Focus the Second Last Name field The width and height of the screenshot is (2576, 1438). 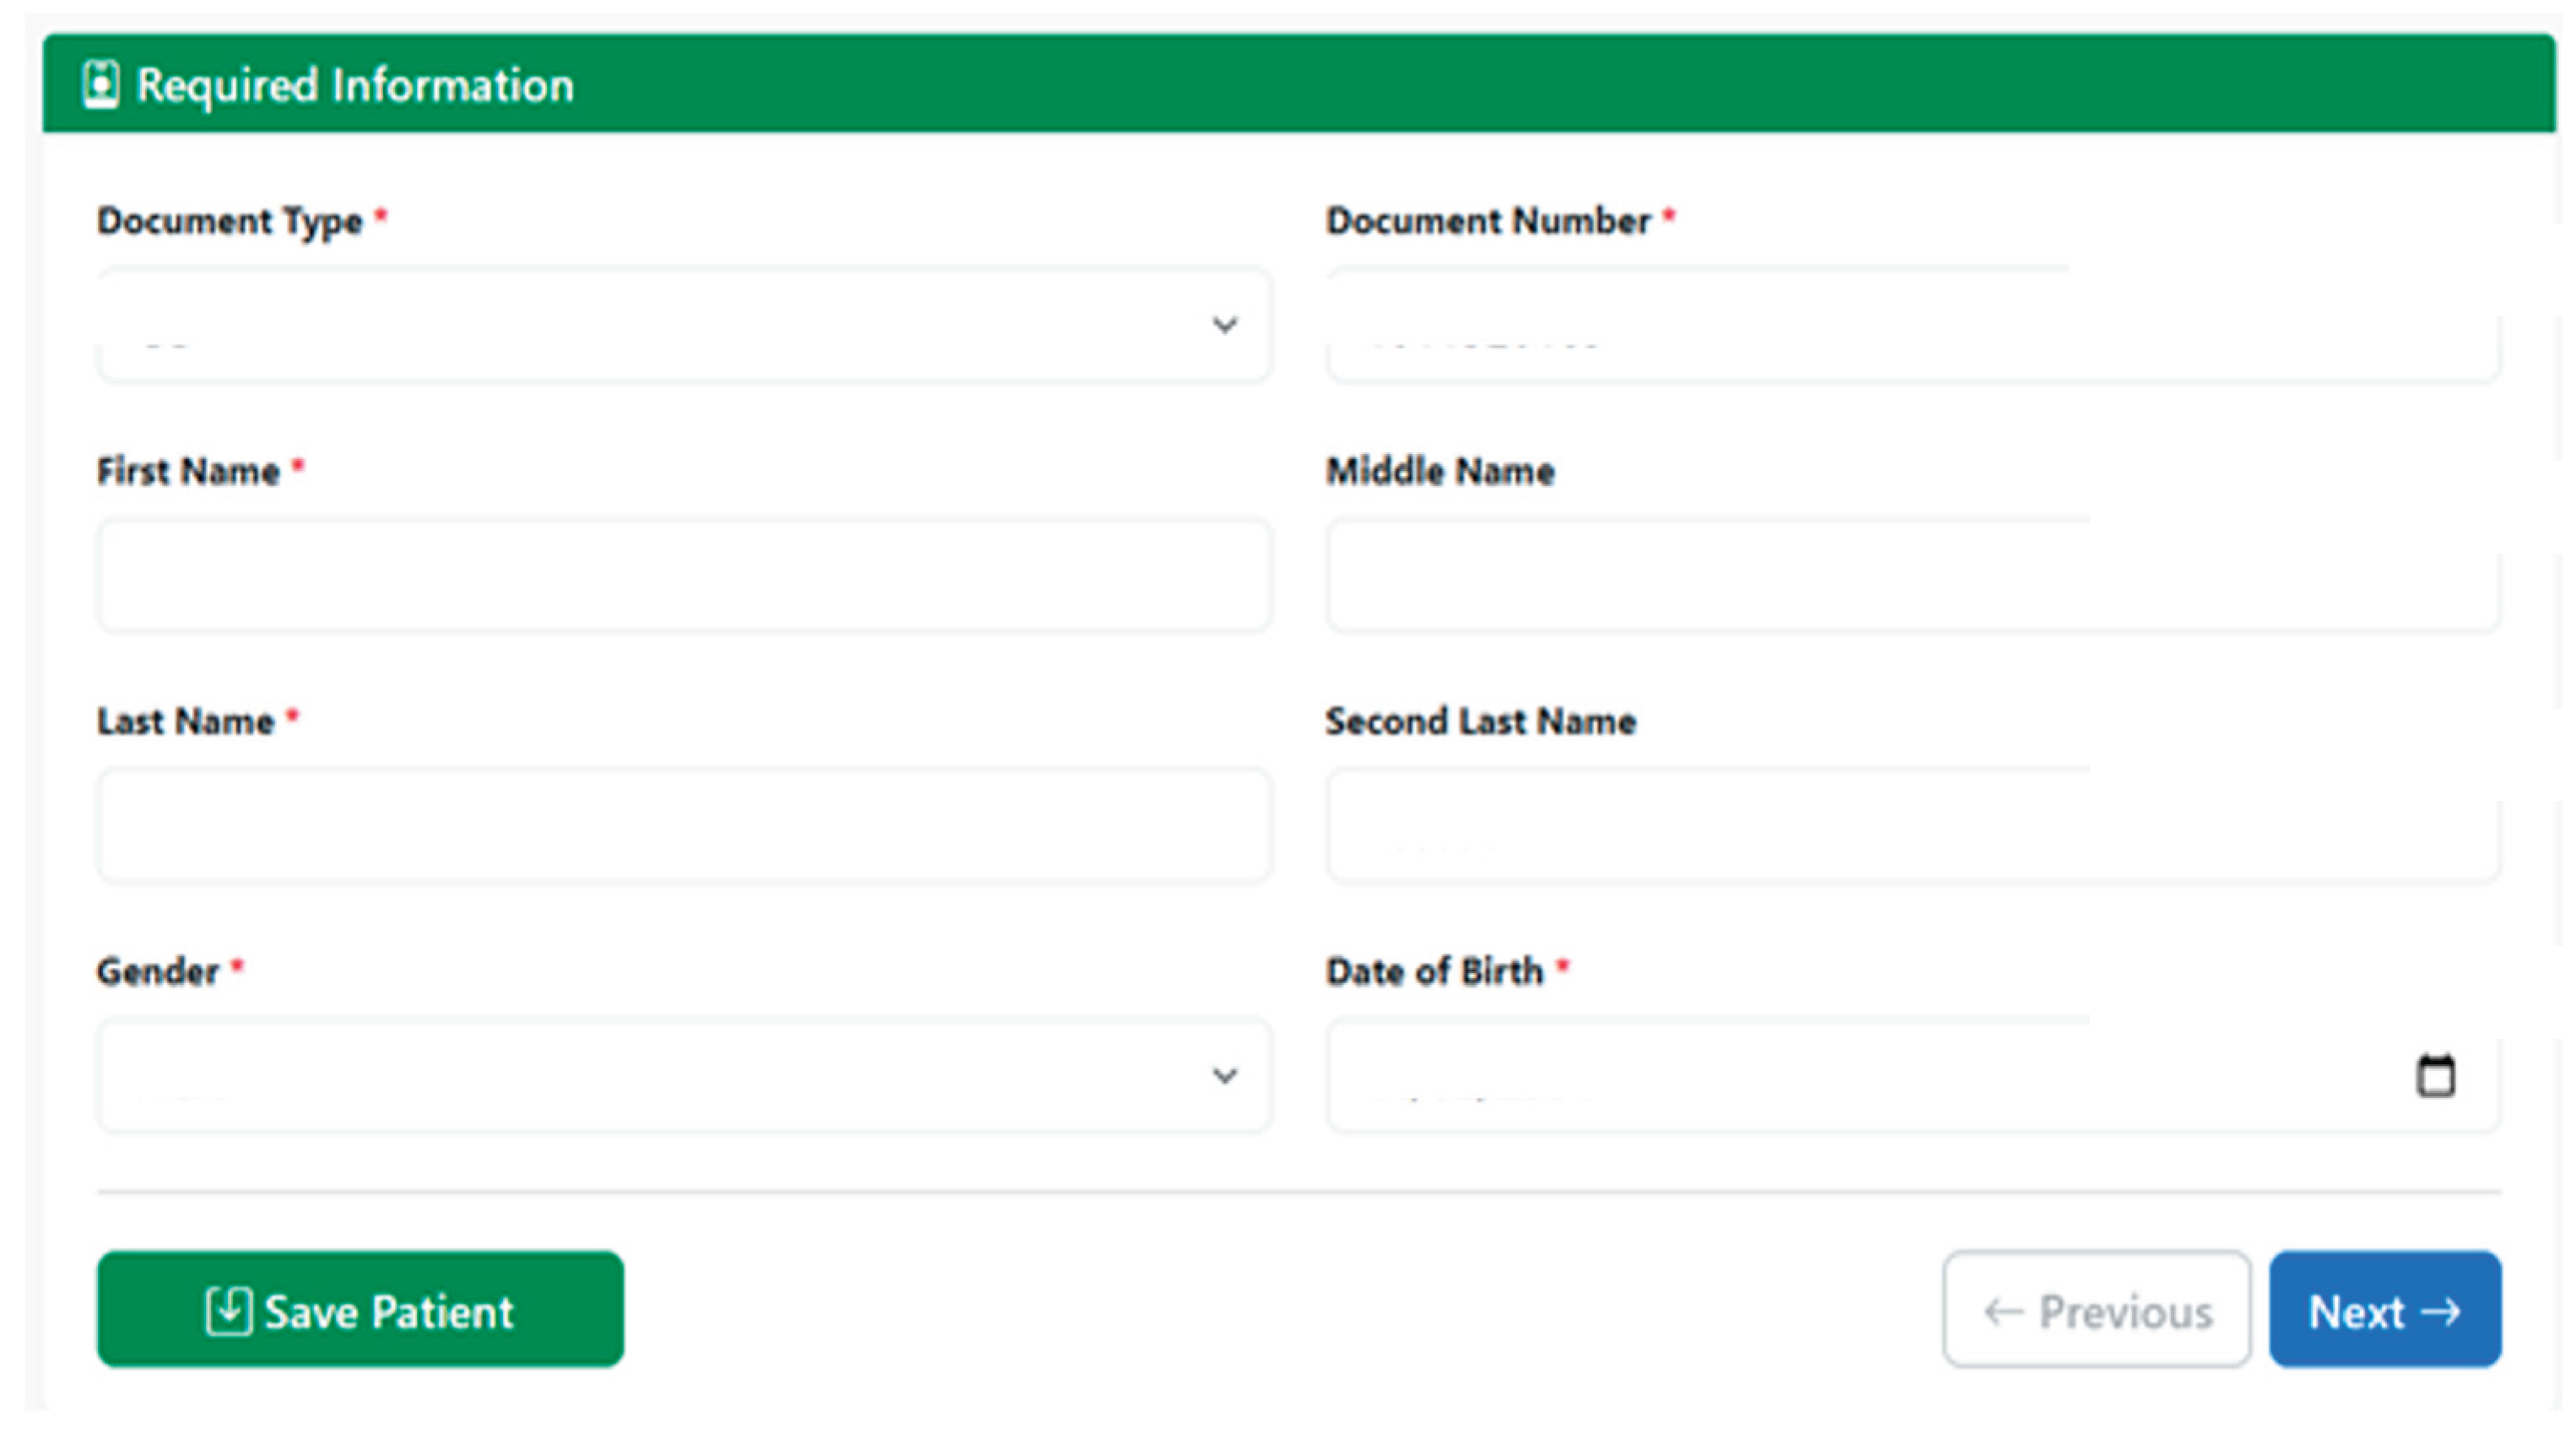click(x=1912, y=826)
